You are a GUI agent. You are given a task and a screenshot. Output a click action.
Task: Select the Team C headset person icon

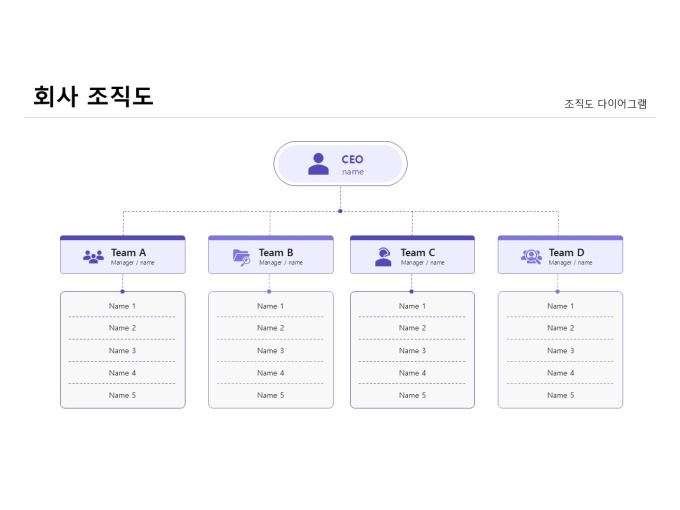click(383, 257)
